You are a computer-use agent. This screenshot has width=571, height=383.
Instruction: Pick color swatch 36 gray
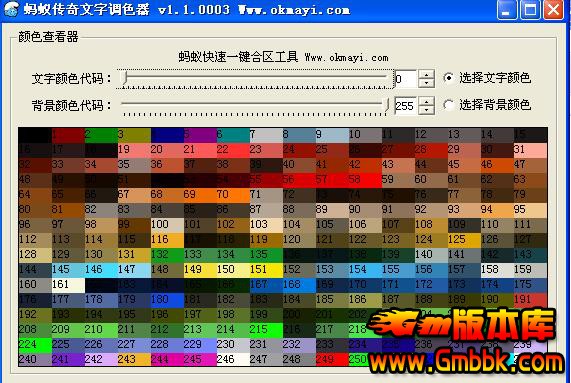pos(167,165)
